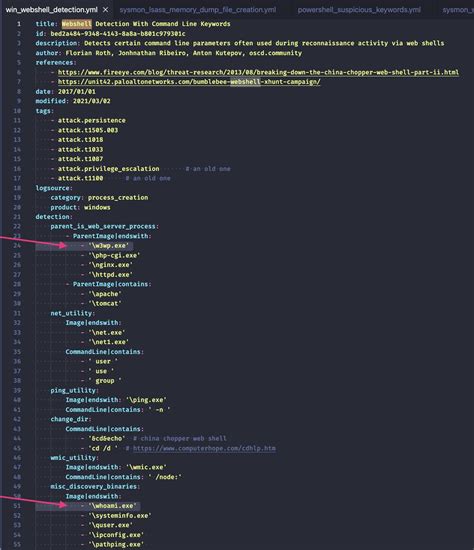Click line number 51 in the gutter

(17, 506)
